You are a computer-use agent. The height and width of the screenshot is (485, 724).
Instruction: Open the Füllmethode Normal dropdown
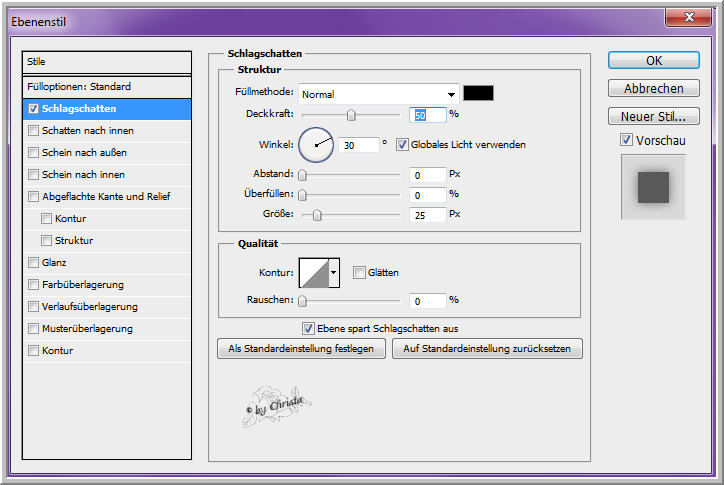378,94
